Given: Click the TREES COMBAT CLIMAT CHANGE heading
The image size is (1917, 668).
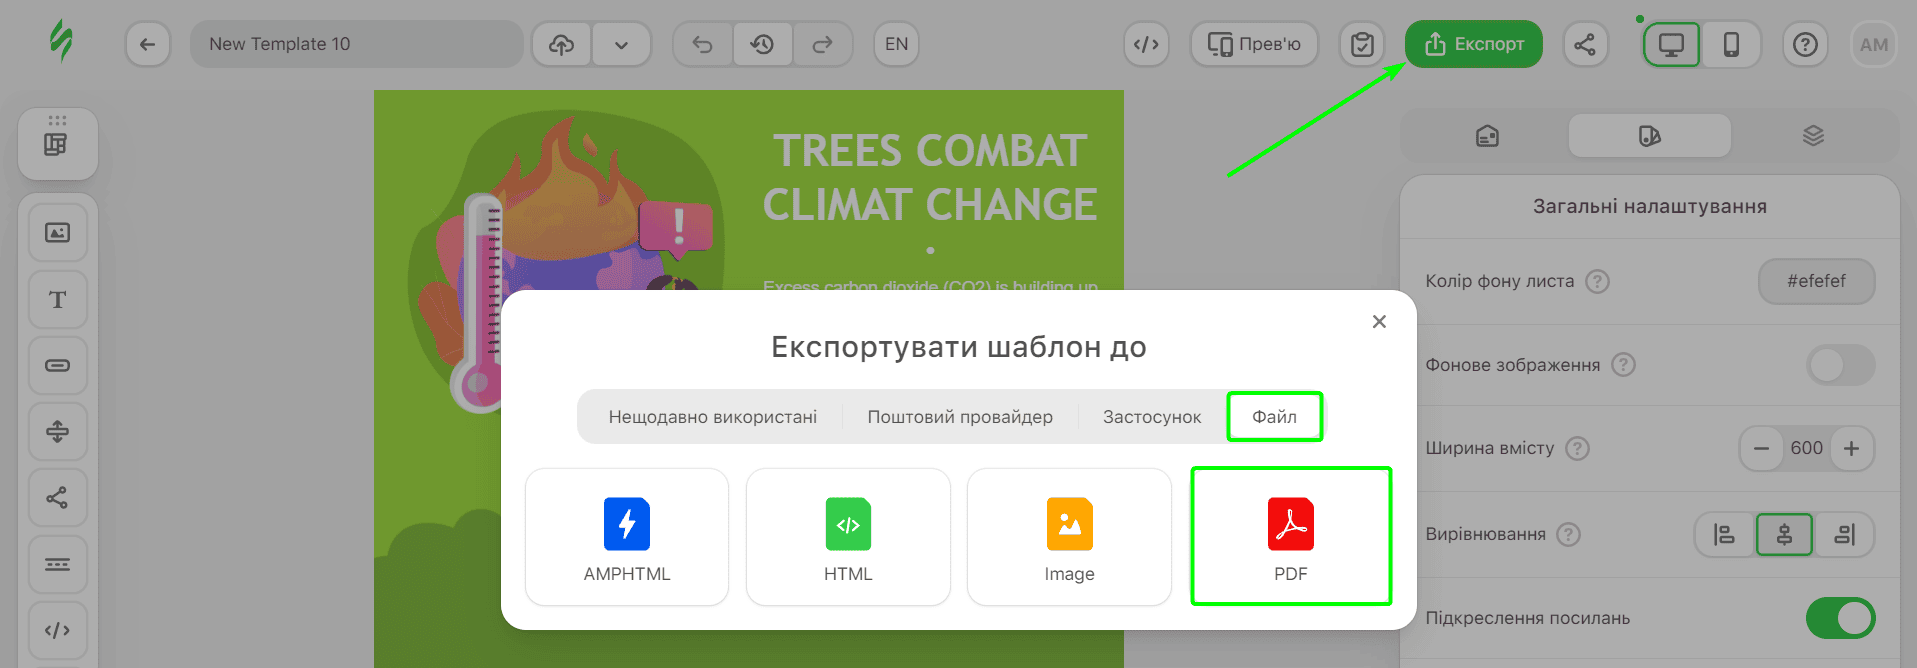Looking at the screenshot, I should click(930, 178).
